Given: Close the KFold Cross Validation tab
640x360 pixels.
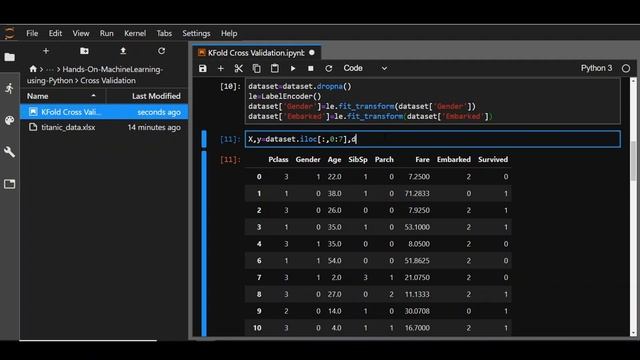Looking at the screenshot, I should [x=312, y=53].
